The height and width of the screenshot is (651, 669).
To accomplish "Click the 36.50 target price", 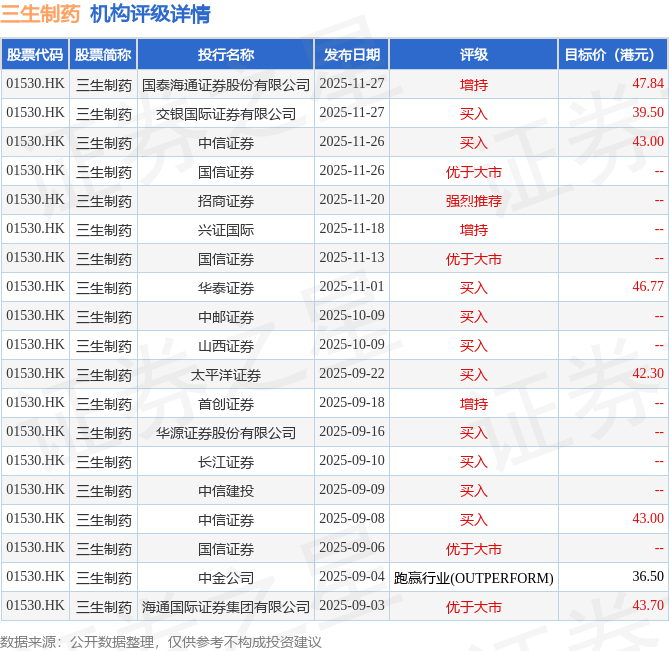I will pos(648,577).
